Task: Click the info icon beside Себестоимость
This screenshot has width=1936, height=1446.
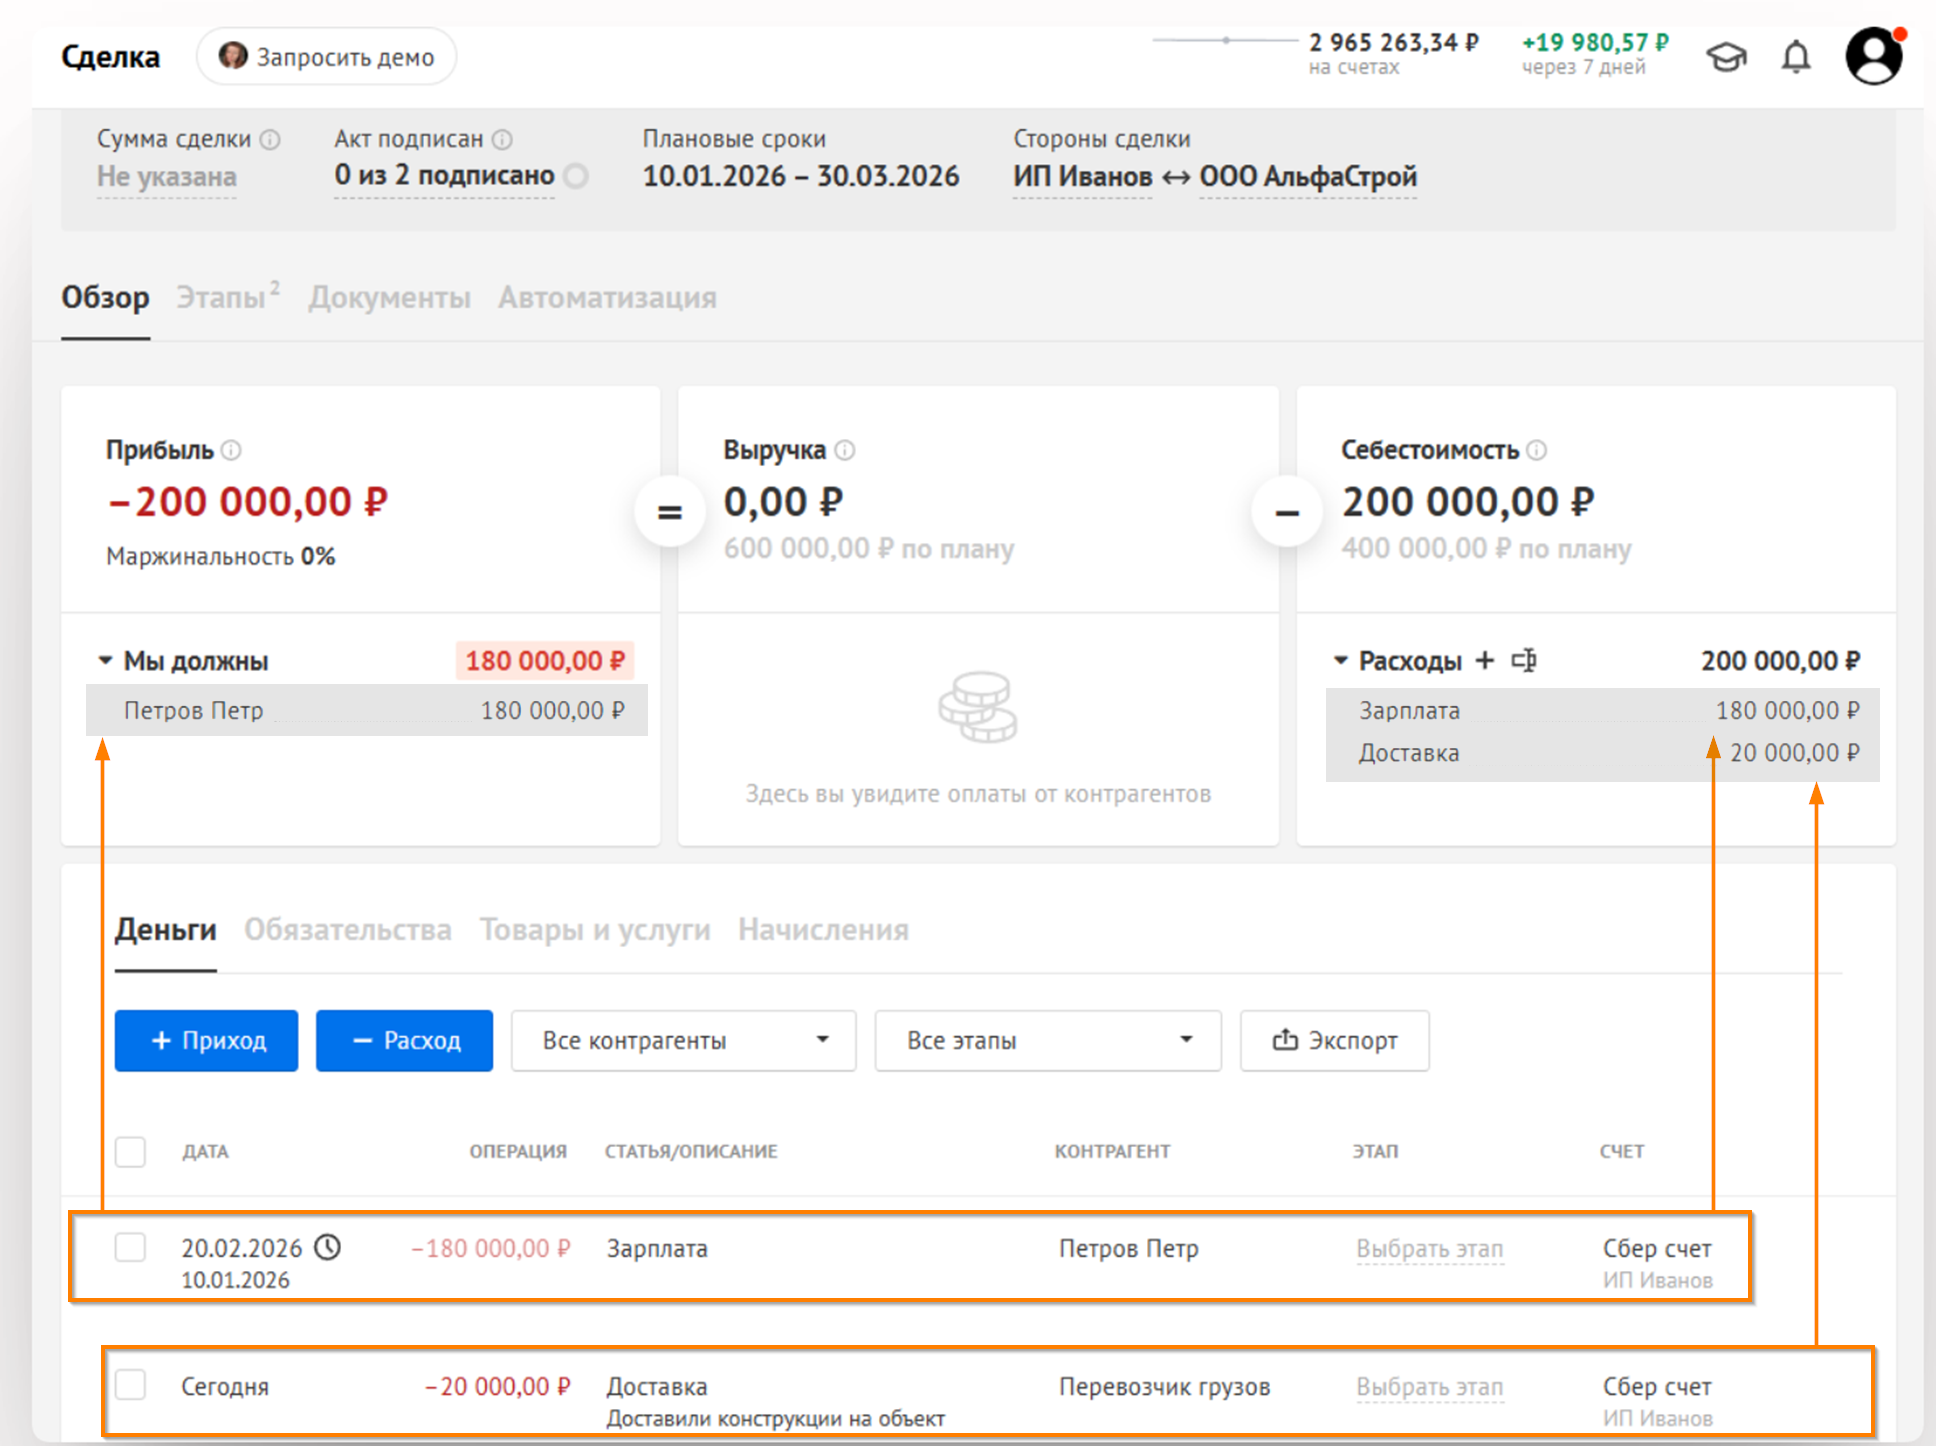Action: [1537, 450]
